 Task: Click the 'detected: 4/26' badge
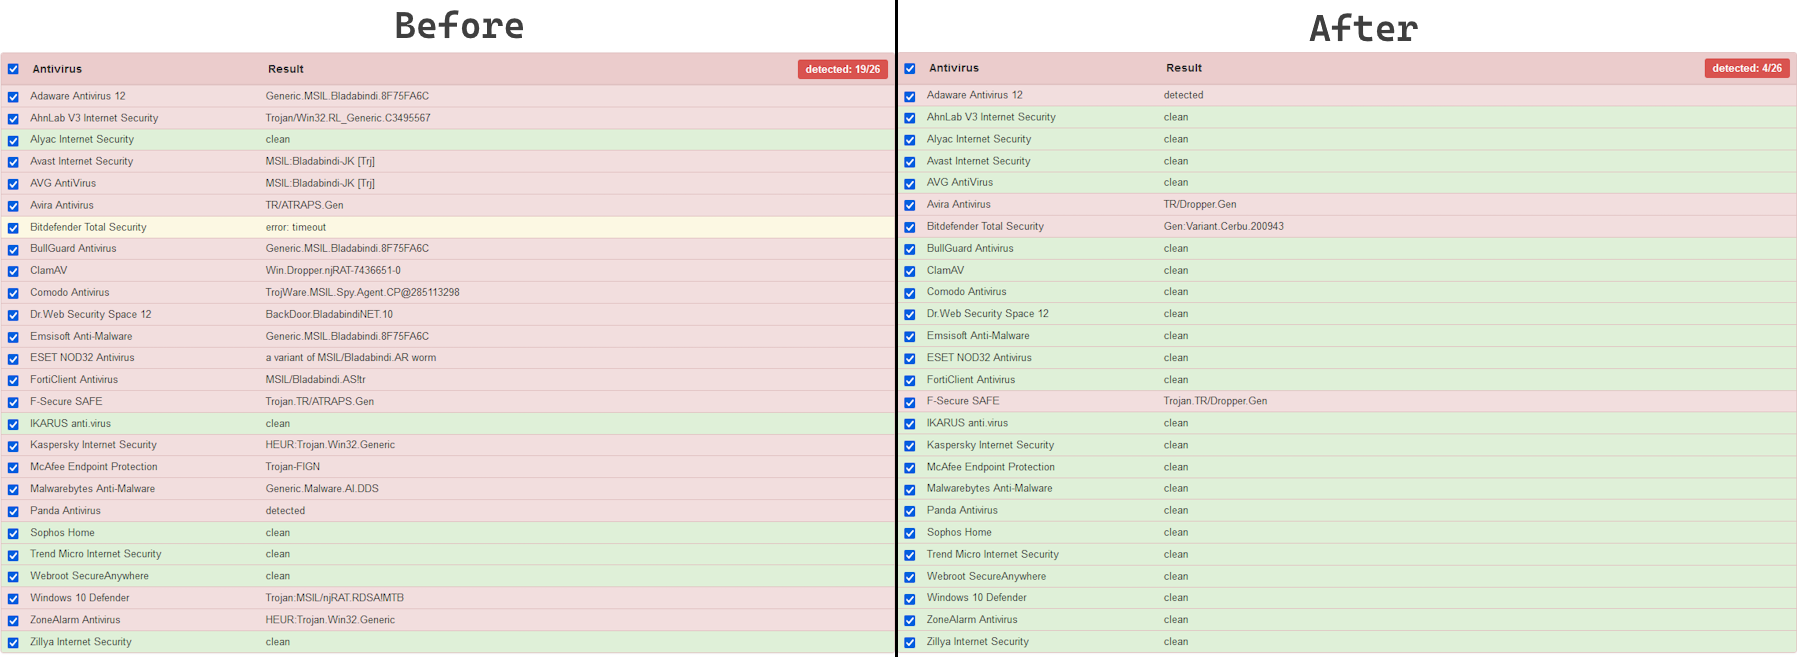(1747, 68)
